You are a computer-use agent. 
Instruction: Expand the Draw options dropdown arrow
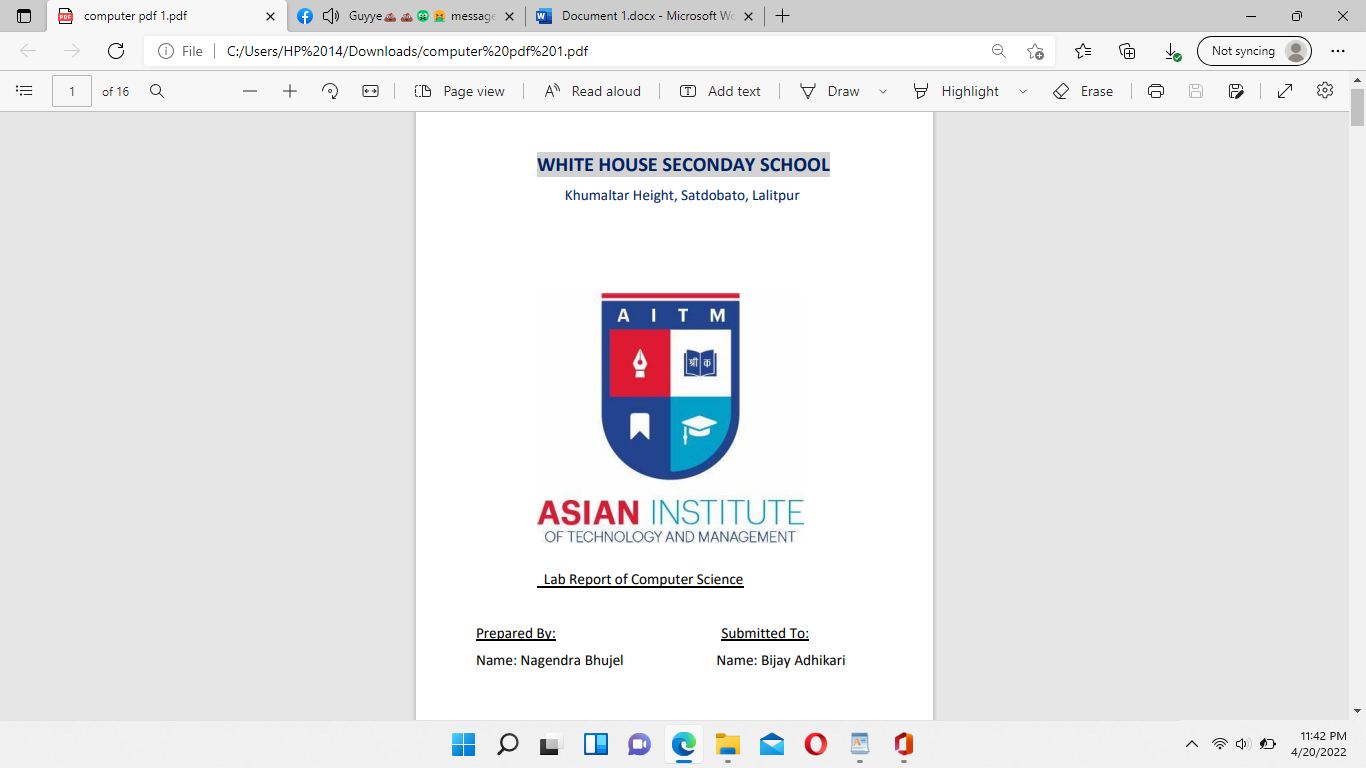[x=883, y=91]
